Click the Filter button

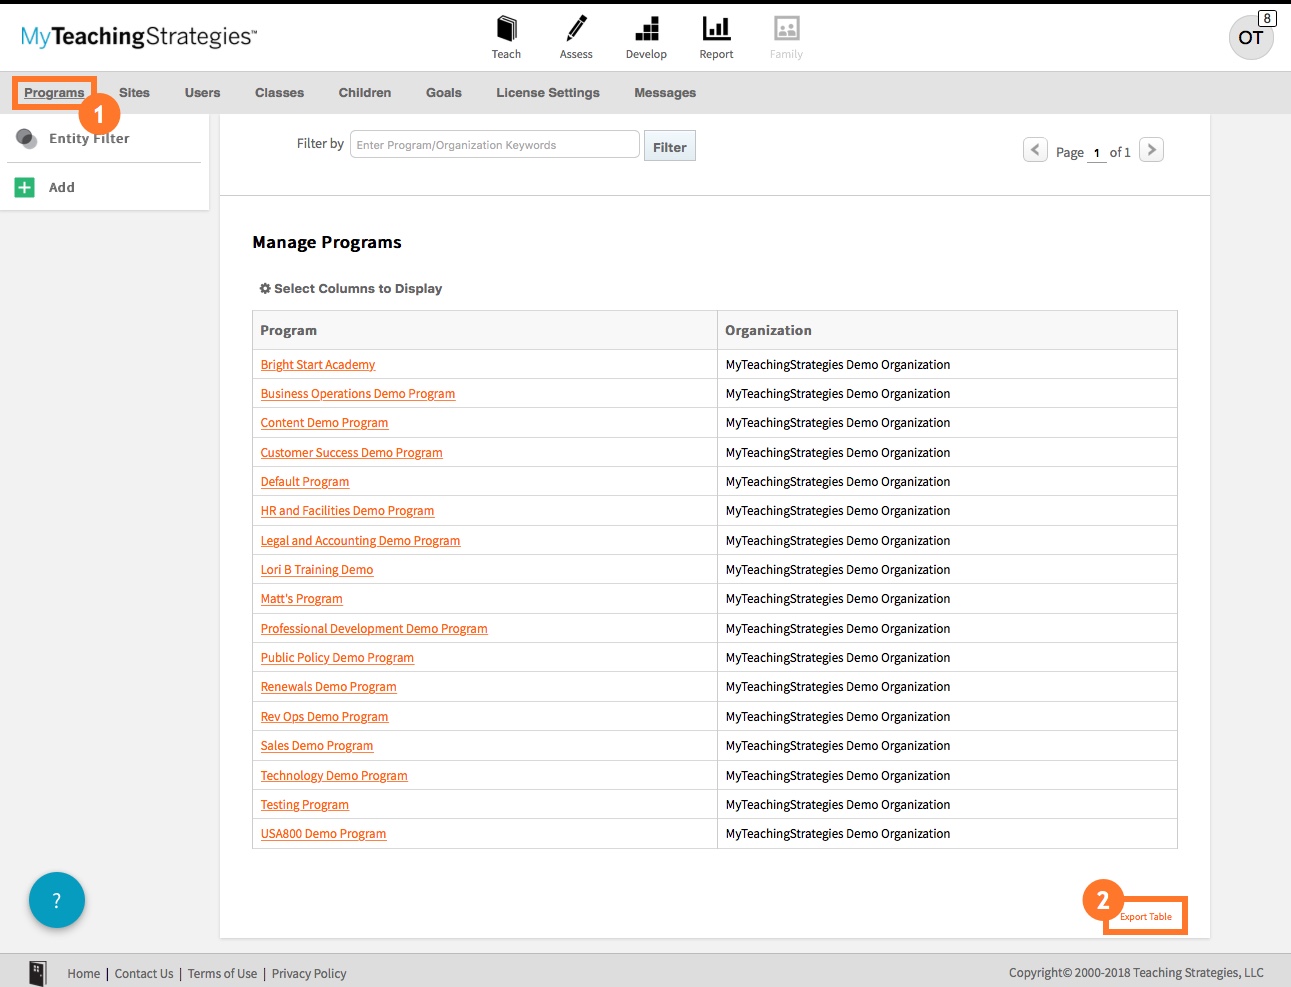pos(669,144)
